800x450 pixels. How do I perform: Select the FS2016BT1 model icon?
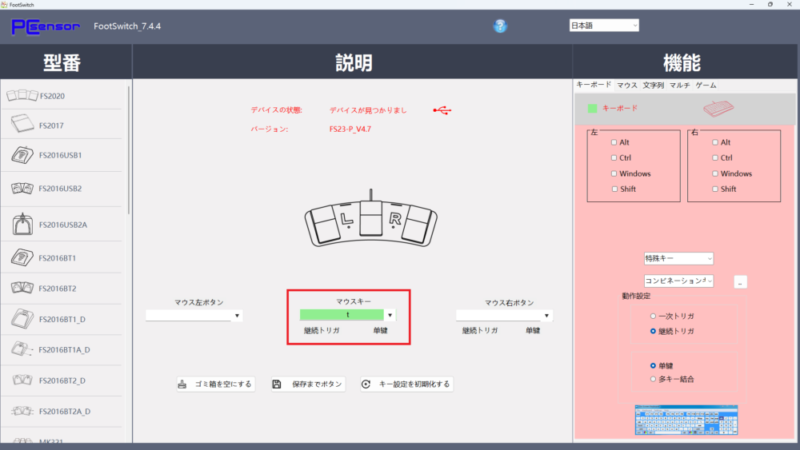pyautogui.click(x=22, y=258)
